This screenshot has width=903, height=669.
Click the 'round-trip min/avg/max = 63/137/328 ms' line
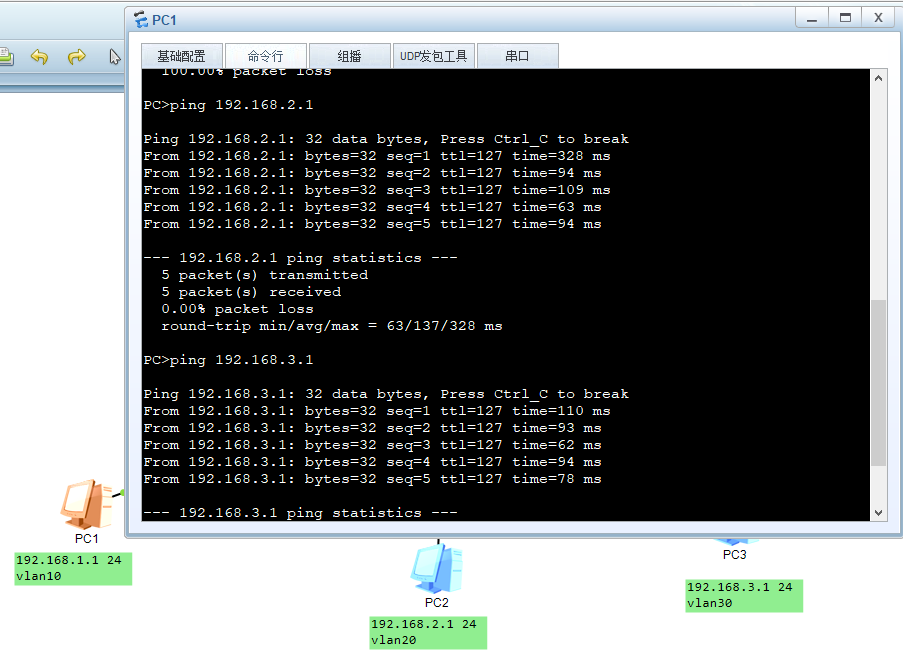tap(332, 326)
